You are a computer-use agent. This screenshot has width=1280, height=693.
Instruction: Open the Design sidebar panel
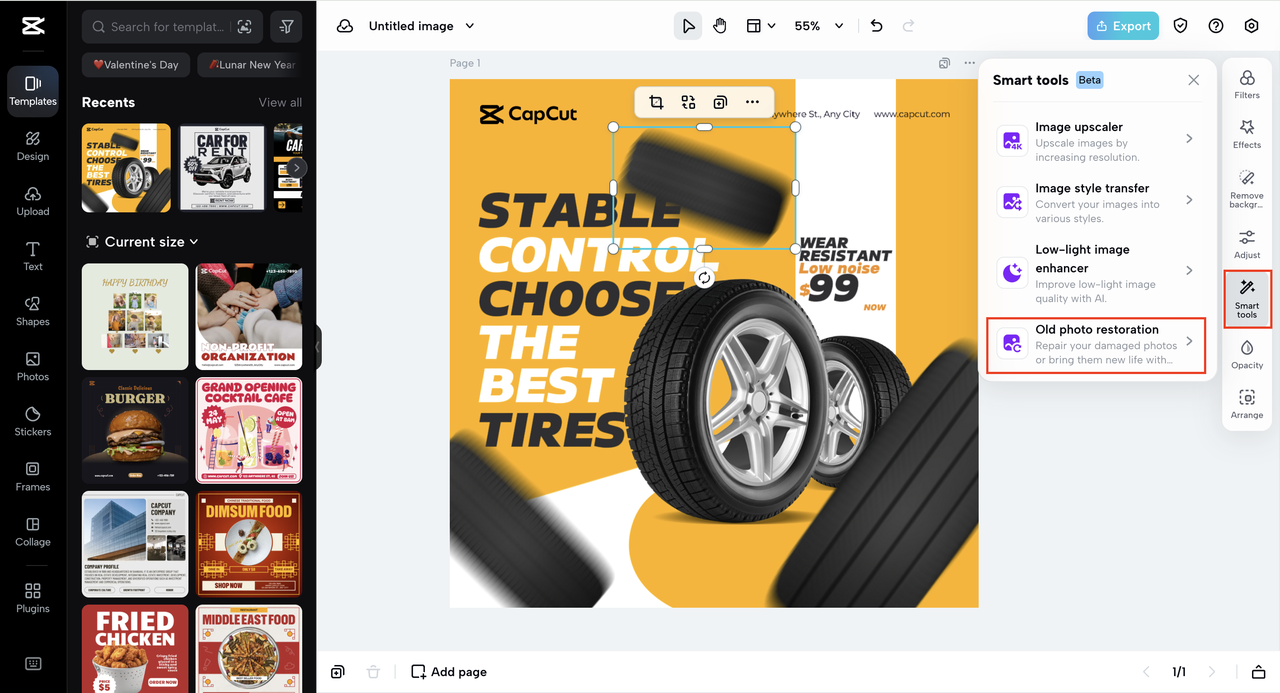pyautogui.click(x=33, y=146)
